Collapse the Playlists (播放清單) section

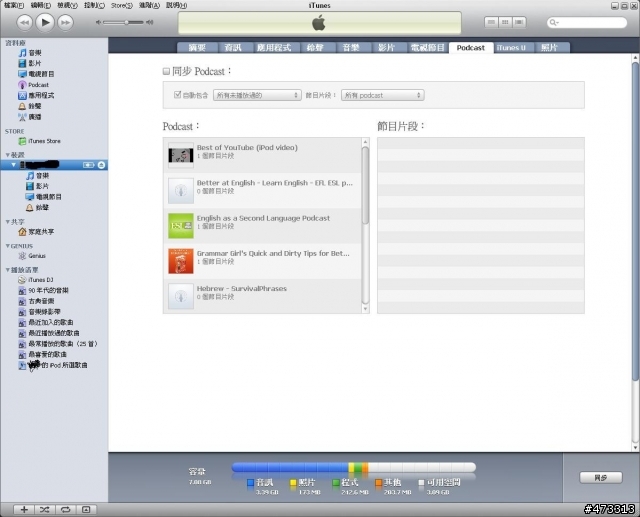(x=7, y=270)
